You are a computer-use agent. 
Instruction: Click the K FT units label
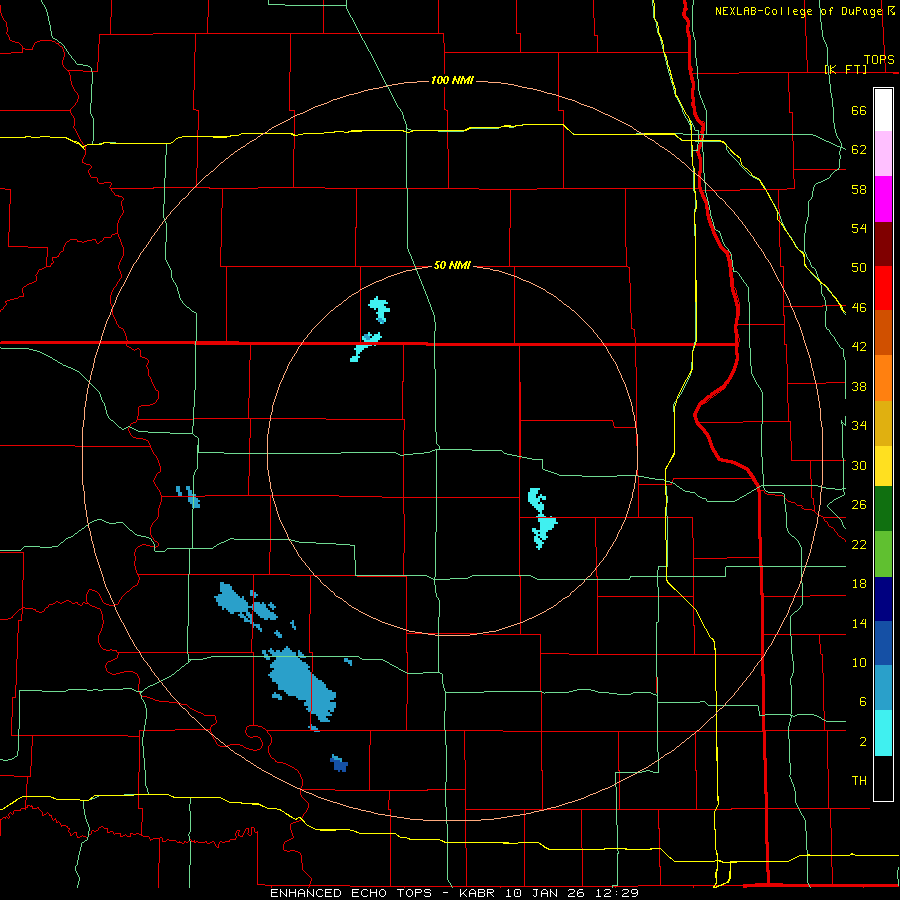click(845, 69)
